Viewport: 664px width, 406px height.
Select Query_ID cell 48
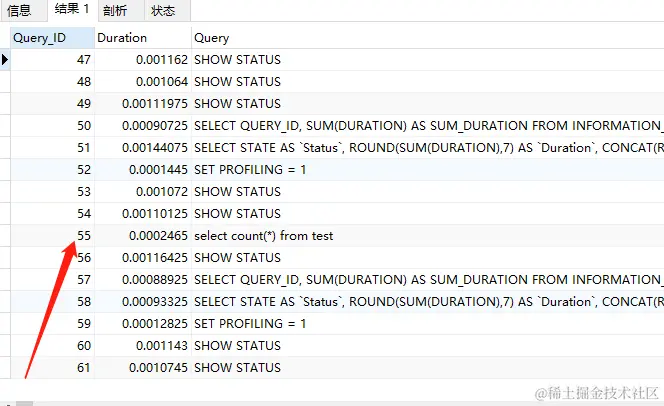53,81
